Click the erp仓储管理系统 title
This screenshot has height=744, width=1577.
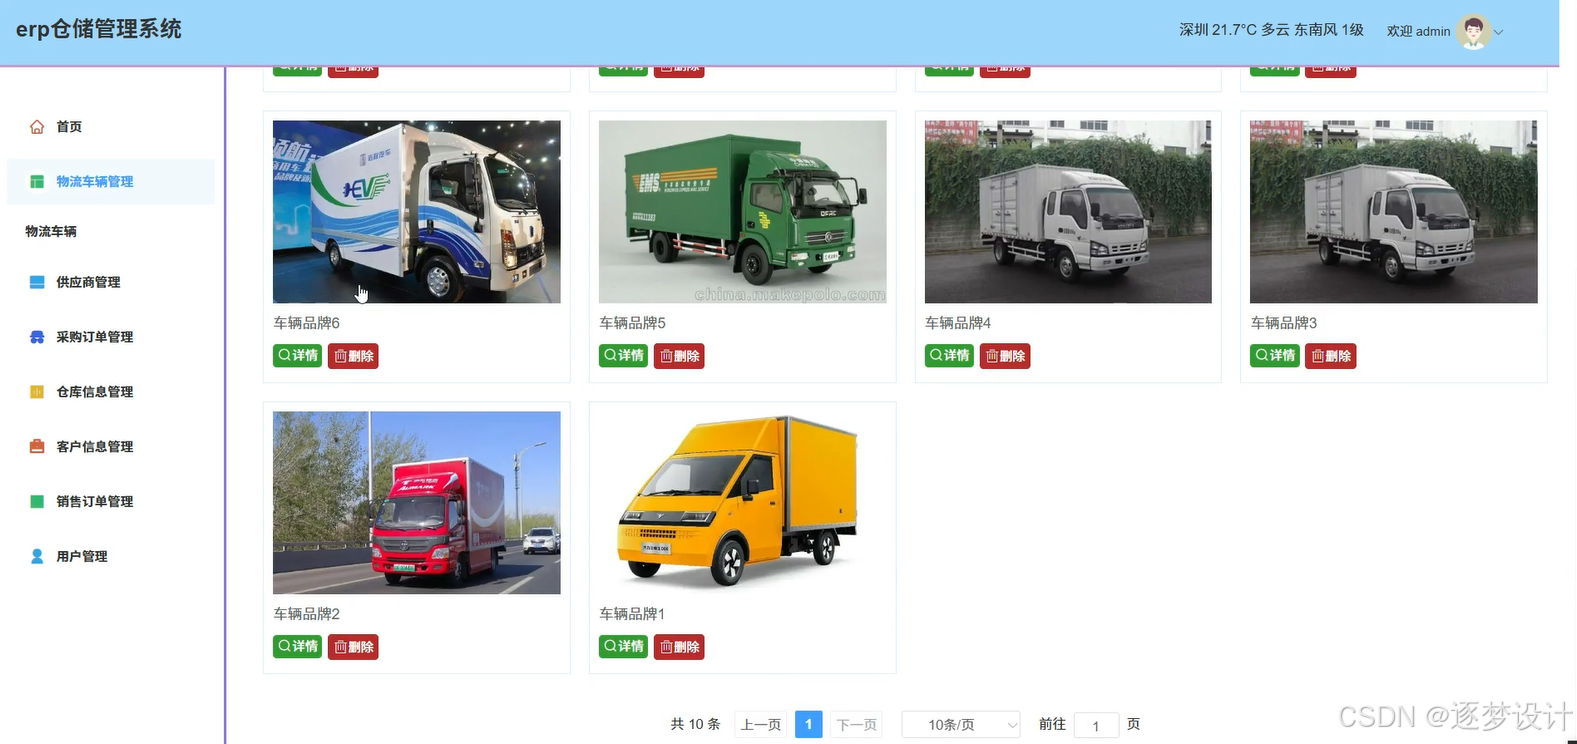[99, 29]
